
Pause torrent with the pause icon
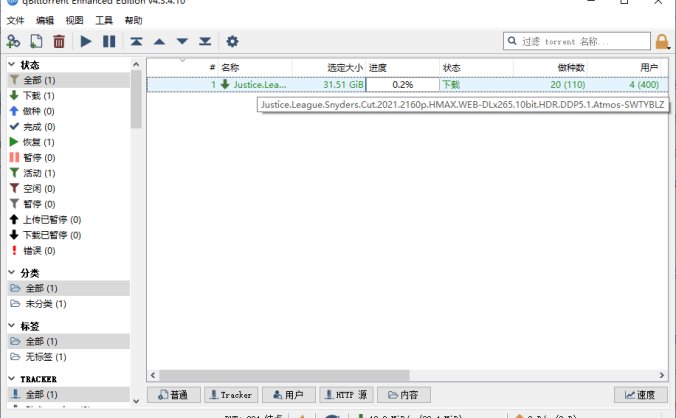tap(109, 41)
